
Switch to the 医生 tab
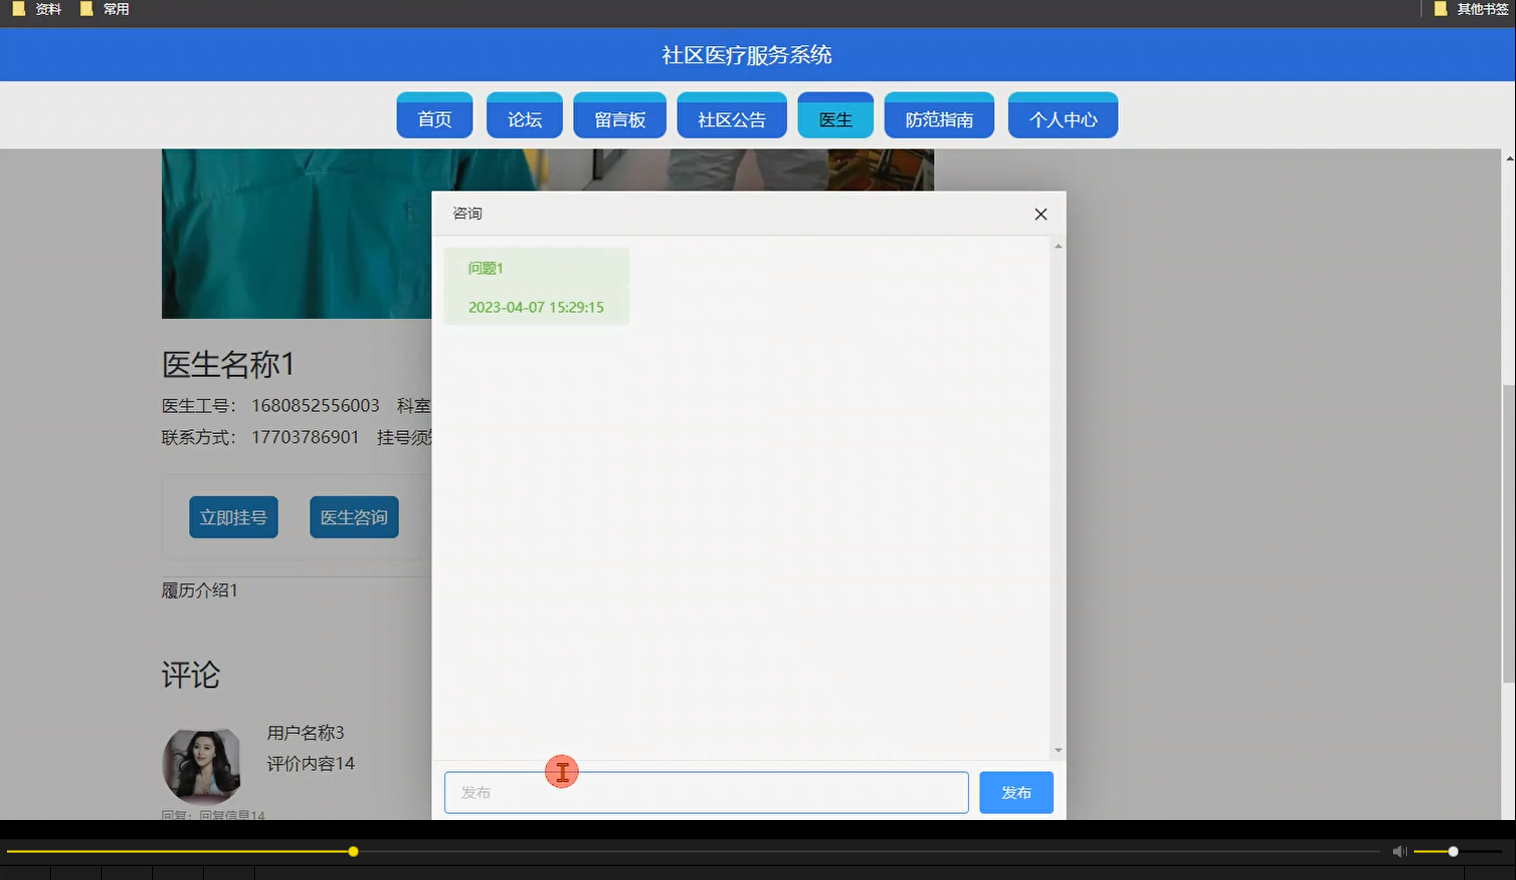(835, 116)
